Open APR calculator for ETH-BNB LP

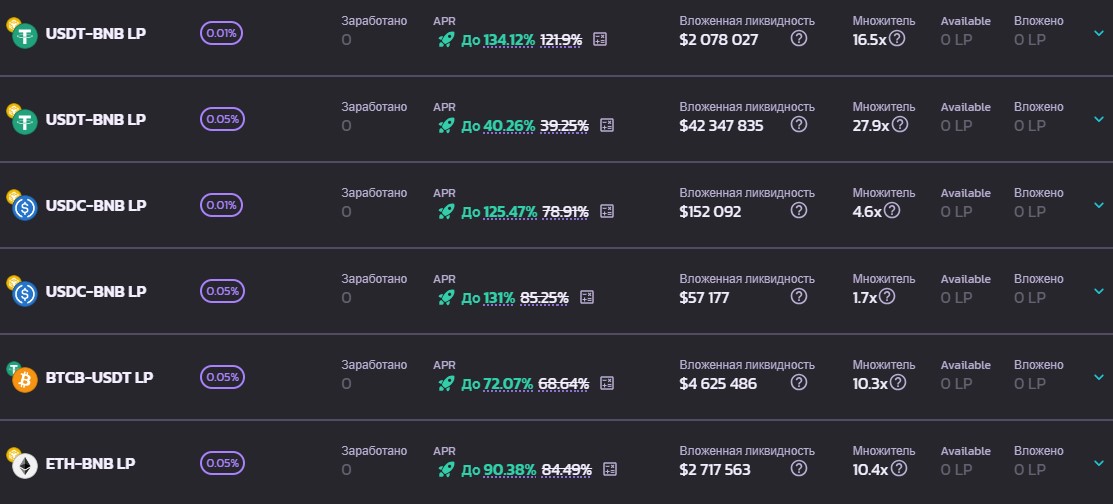610,469
